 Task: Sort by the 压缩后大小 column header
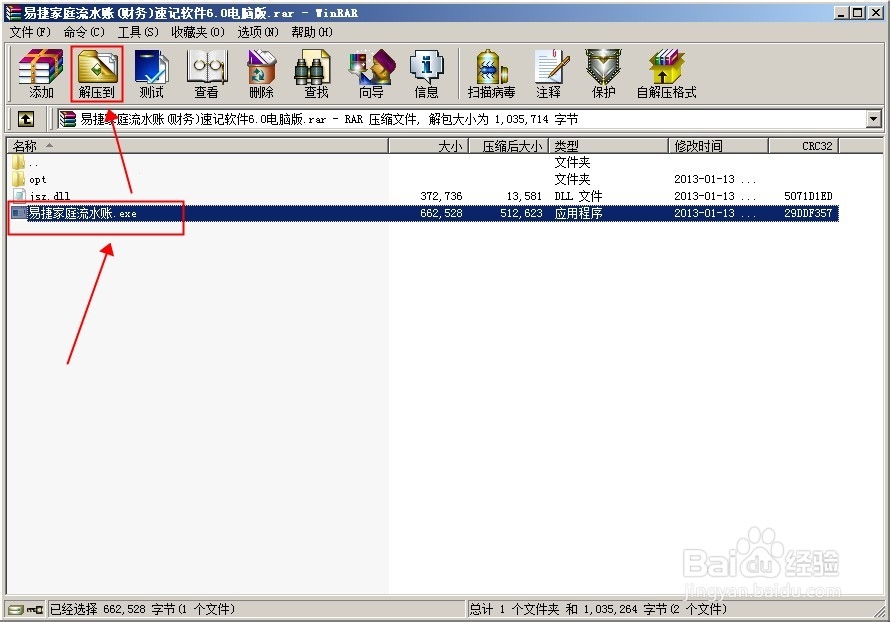click(508, 146)
